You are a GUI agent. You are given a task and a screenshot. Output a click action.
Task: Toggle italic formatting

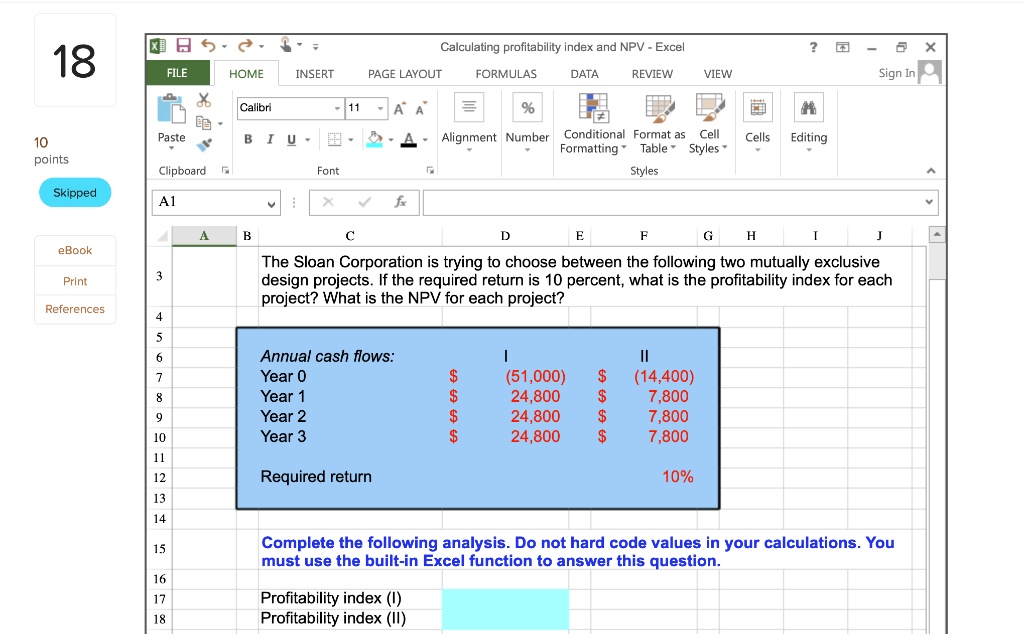[270, 139]
